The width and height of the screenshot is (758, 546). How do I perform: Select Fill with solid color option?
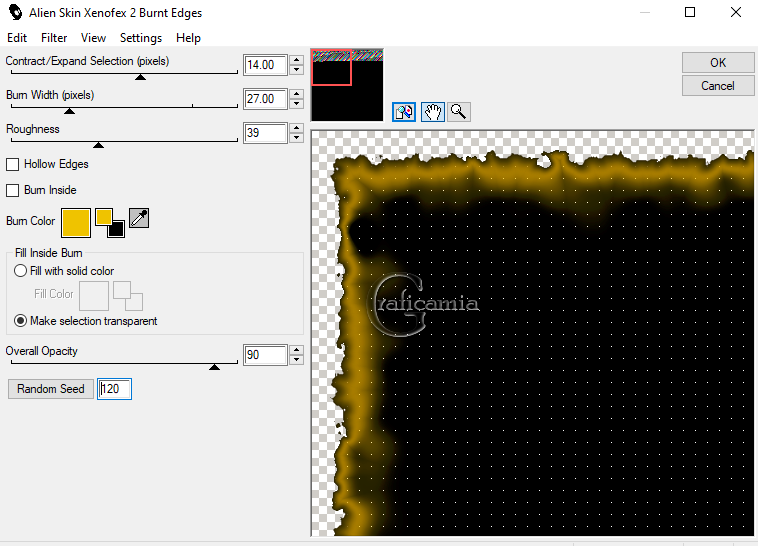click(20, 271)
